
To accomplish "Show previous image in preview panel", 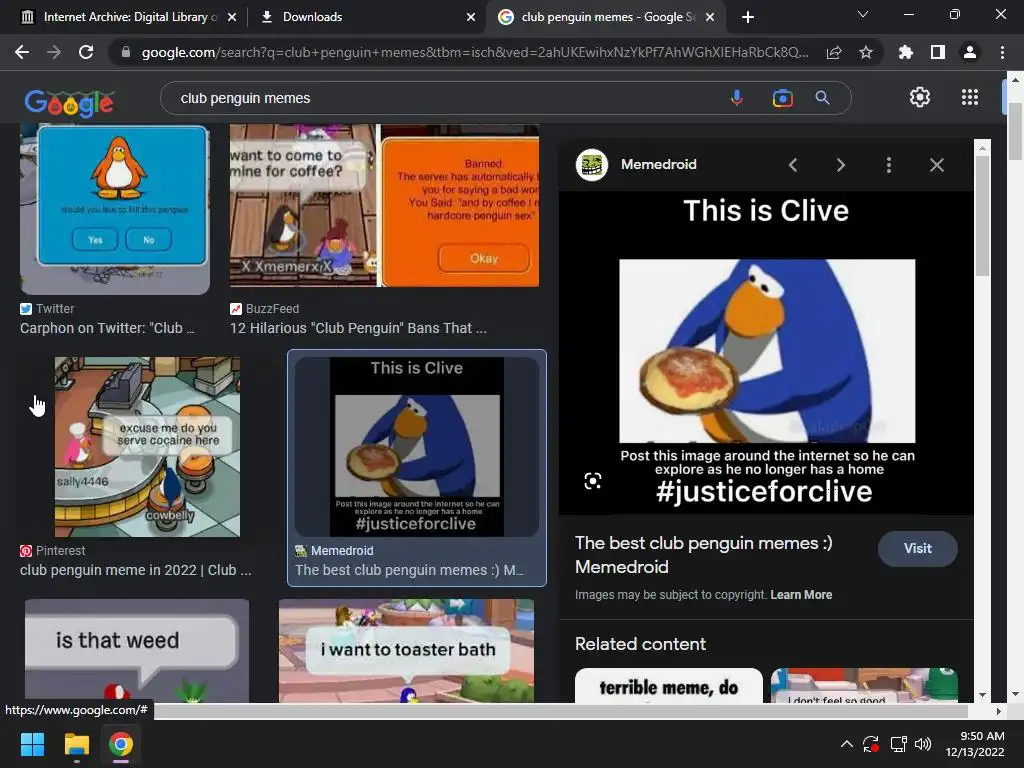I will click(793, 165).
